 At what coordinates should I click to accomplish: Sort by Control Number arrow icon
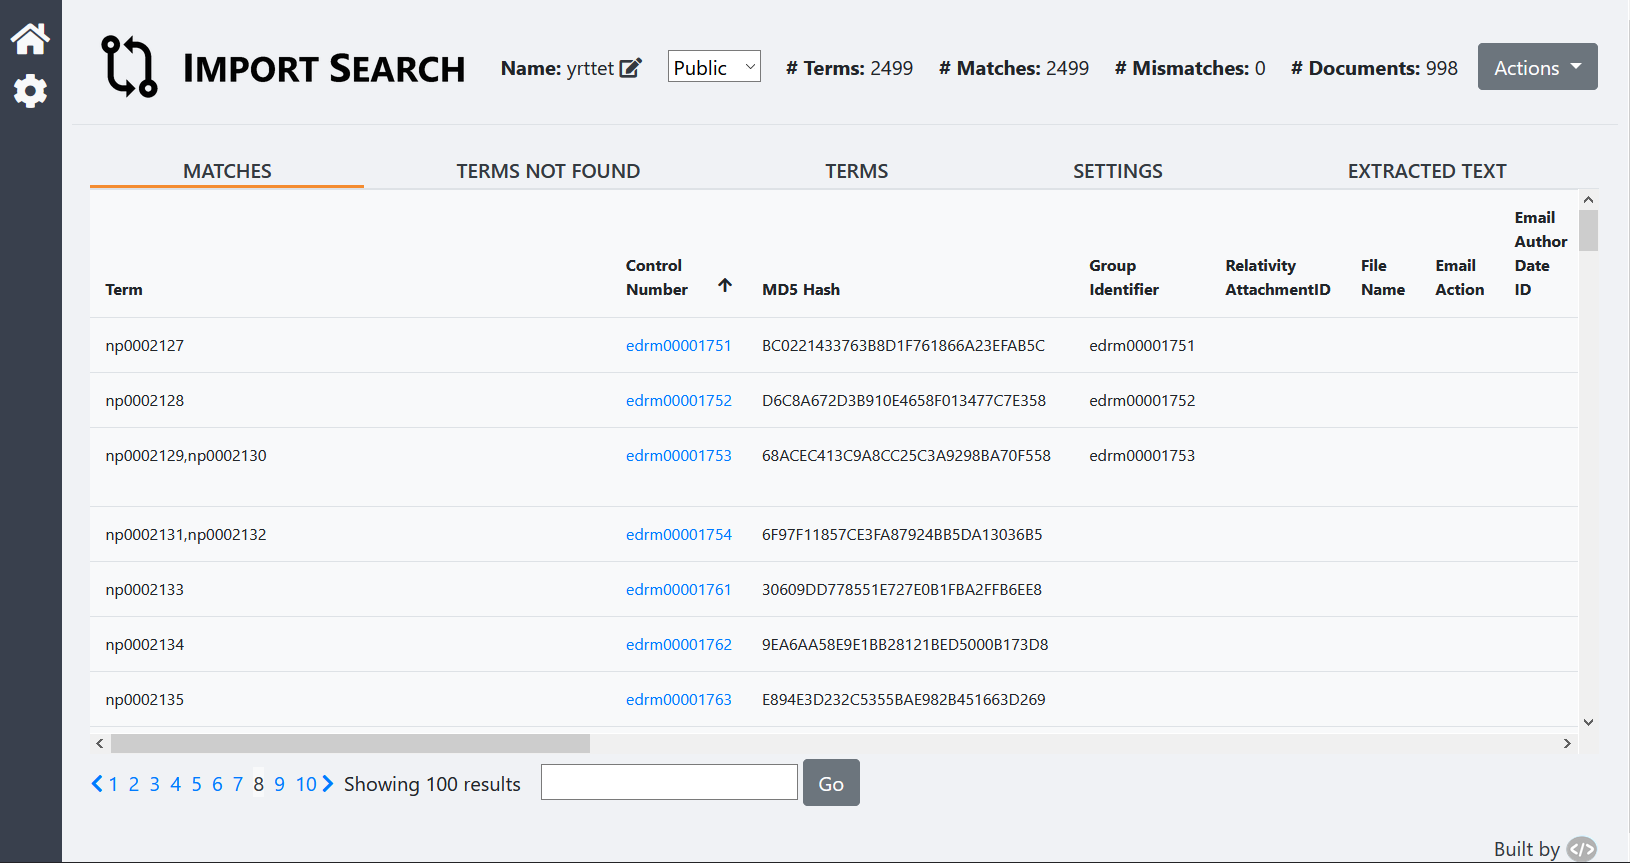tap(725, 286)
